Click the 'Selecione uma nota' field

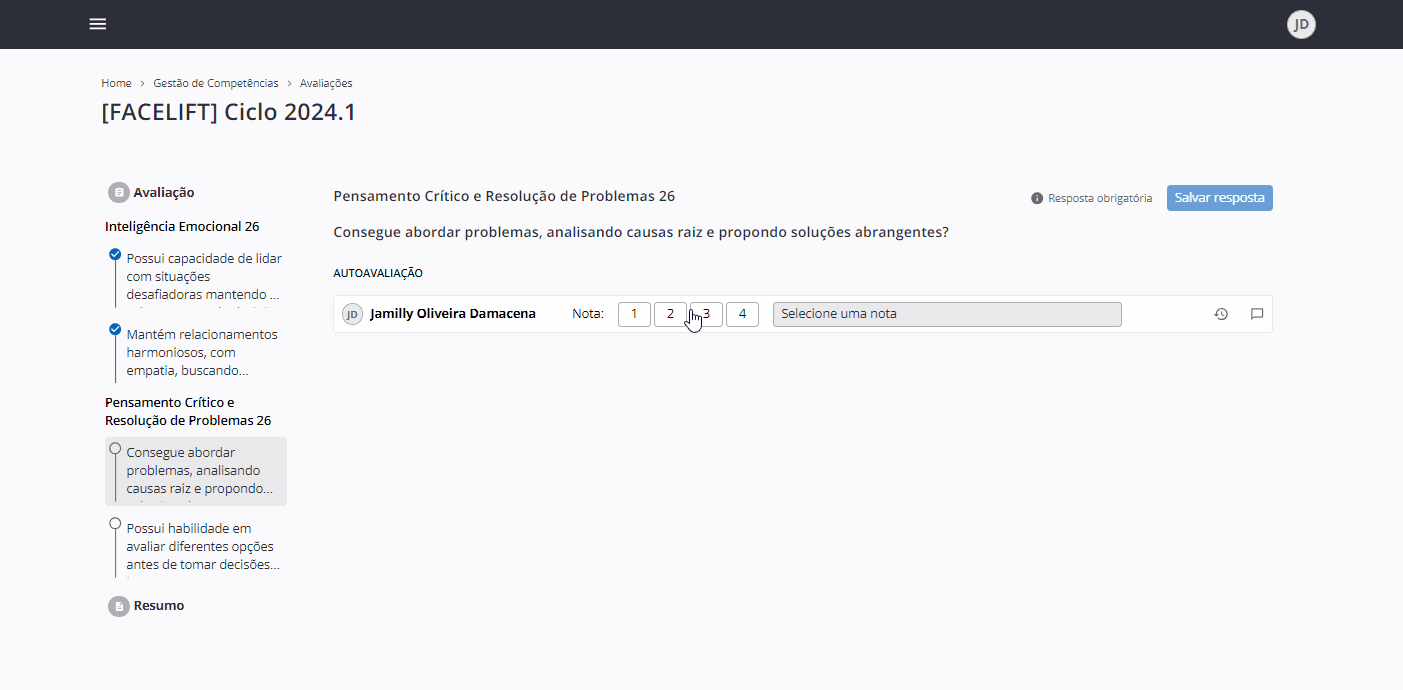tap(946, 314)
